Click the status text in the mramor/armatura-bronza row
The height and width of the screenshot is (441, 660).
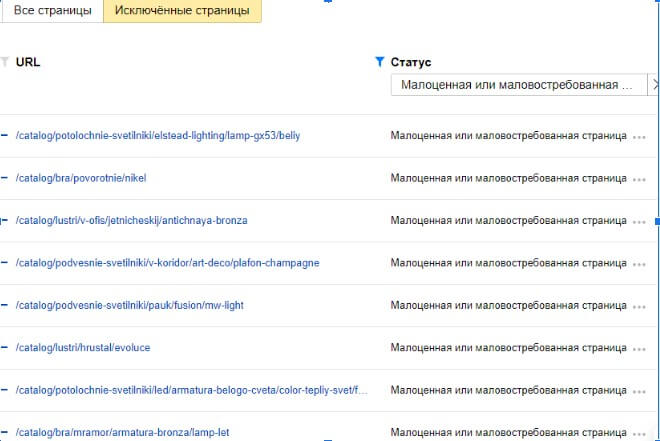[x=508, y=432]
